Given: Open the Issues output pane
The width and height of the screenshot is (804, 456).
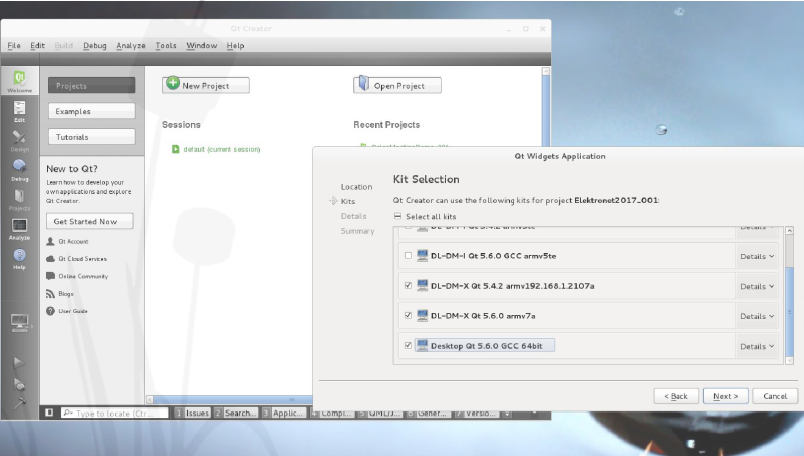Looking at the screenshot, I should point(192,413).
